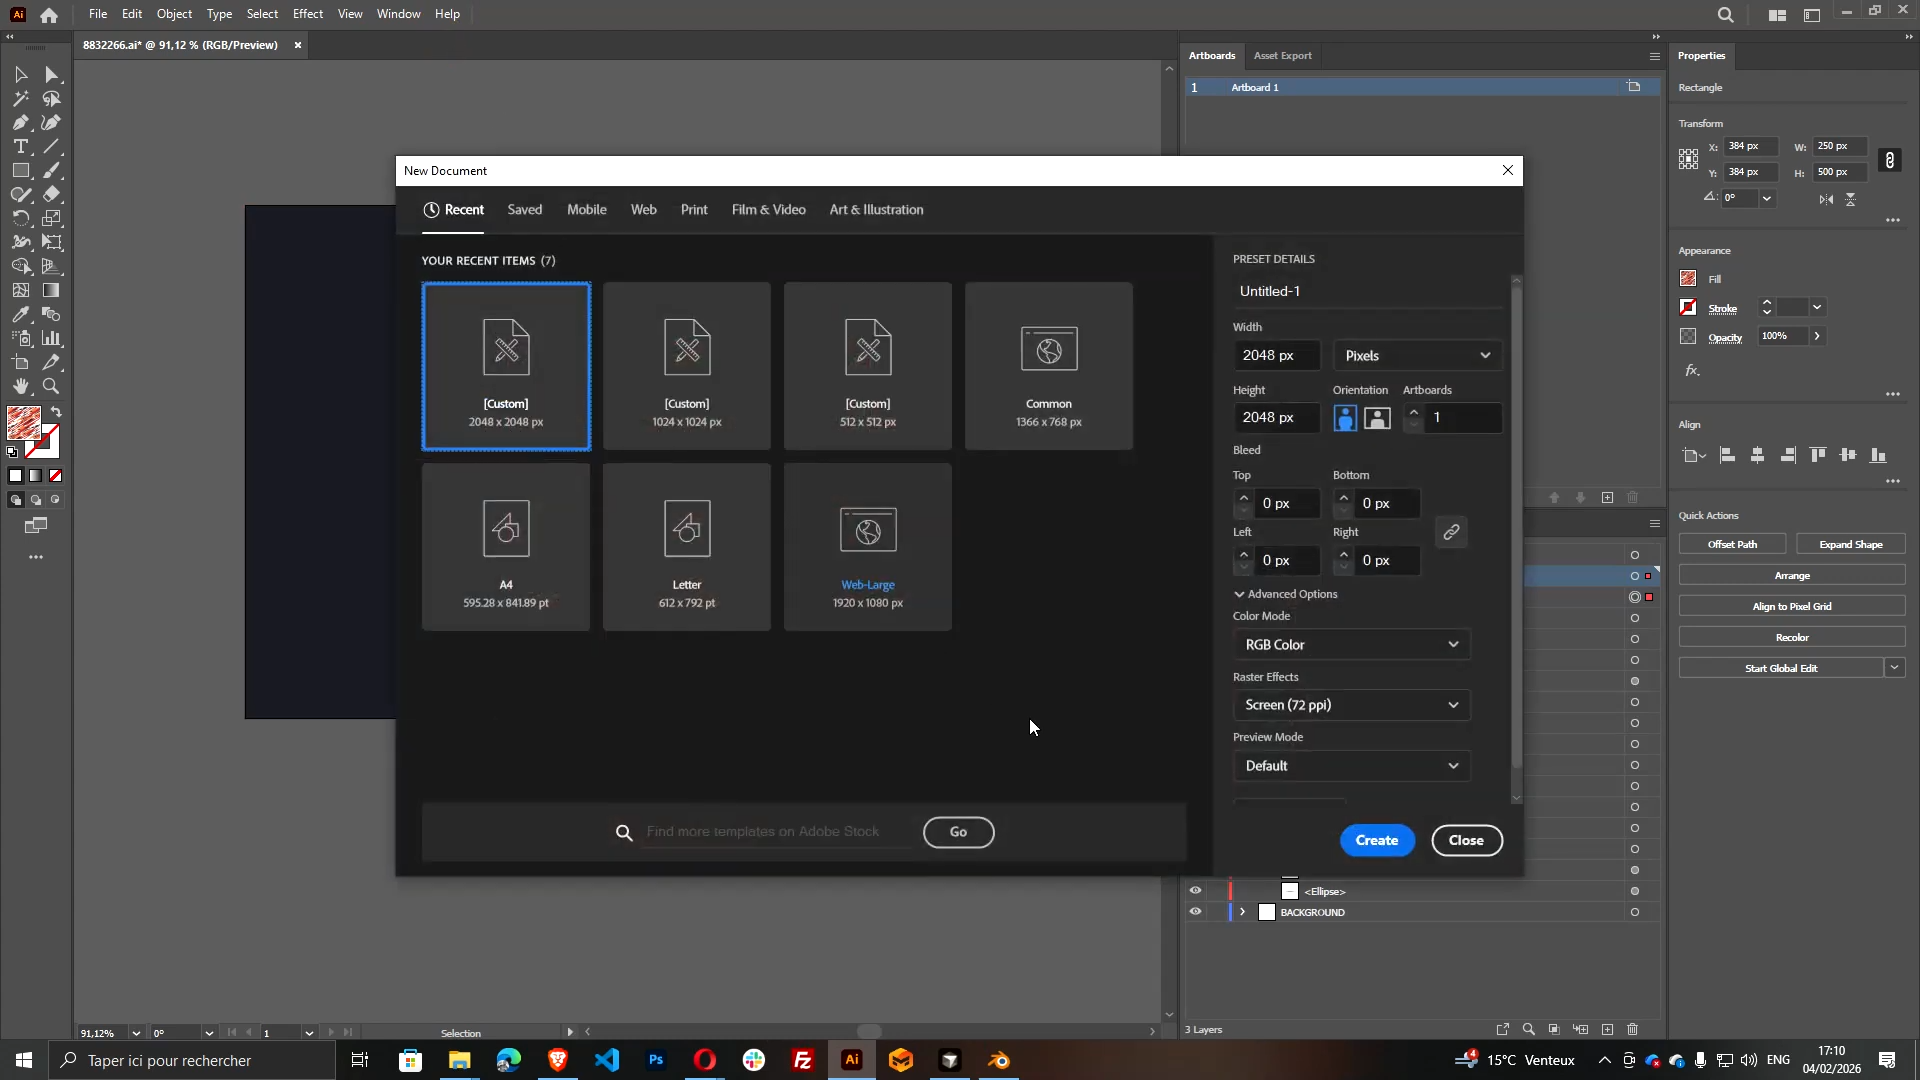Collapse the Advanced Options section
This screenshot has width=1920, height=1080.
click(1239, 594)
